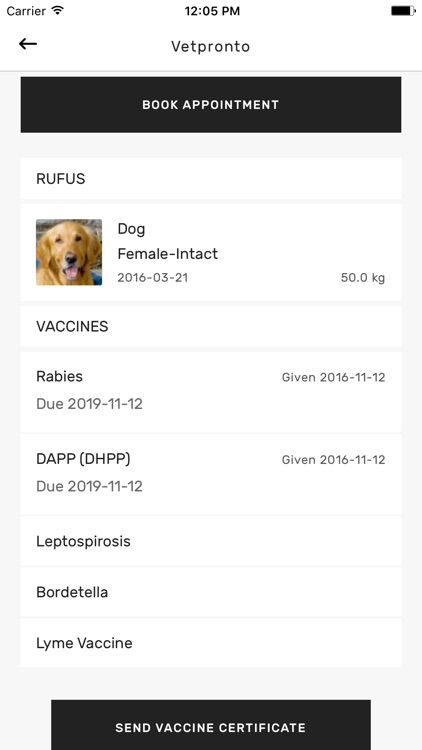Open the Leptospirosis vaccine item
This screenshot has width=422, height=750.
click(x=211, y=541)
